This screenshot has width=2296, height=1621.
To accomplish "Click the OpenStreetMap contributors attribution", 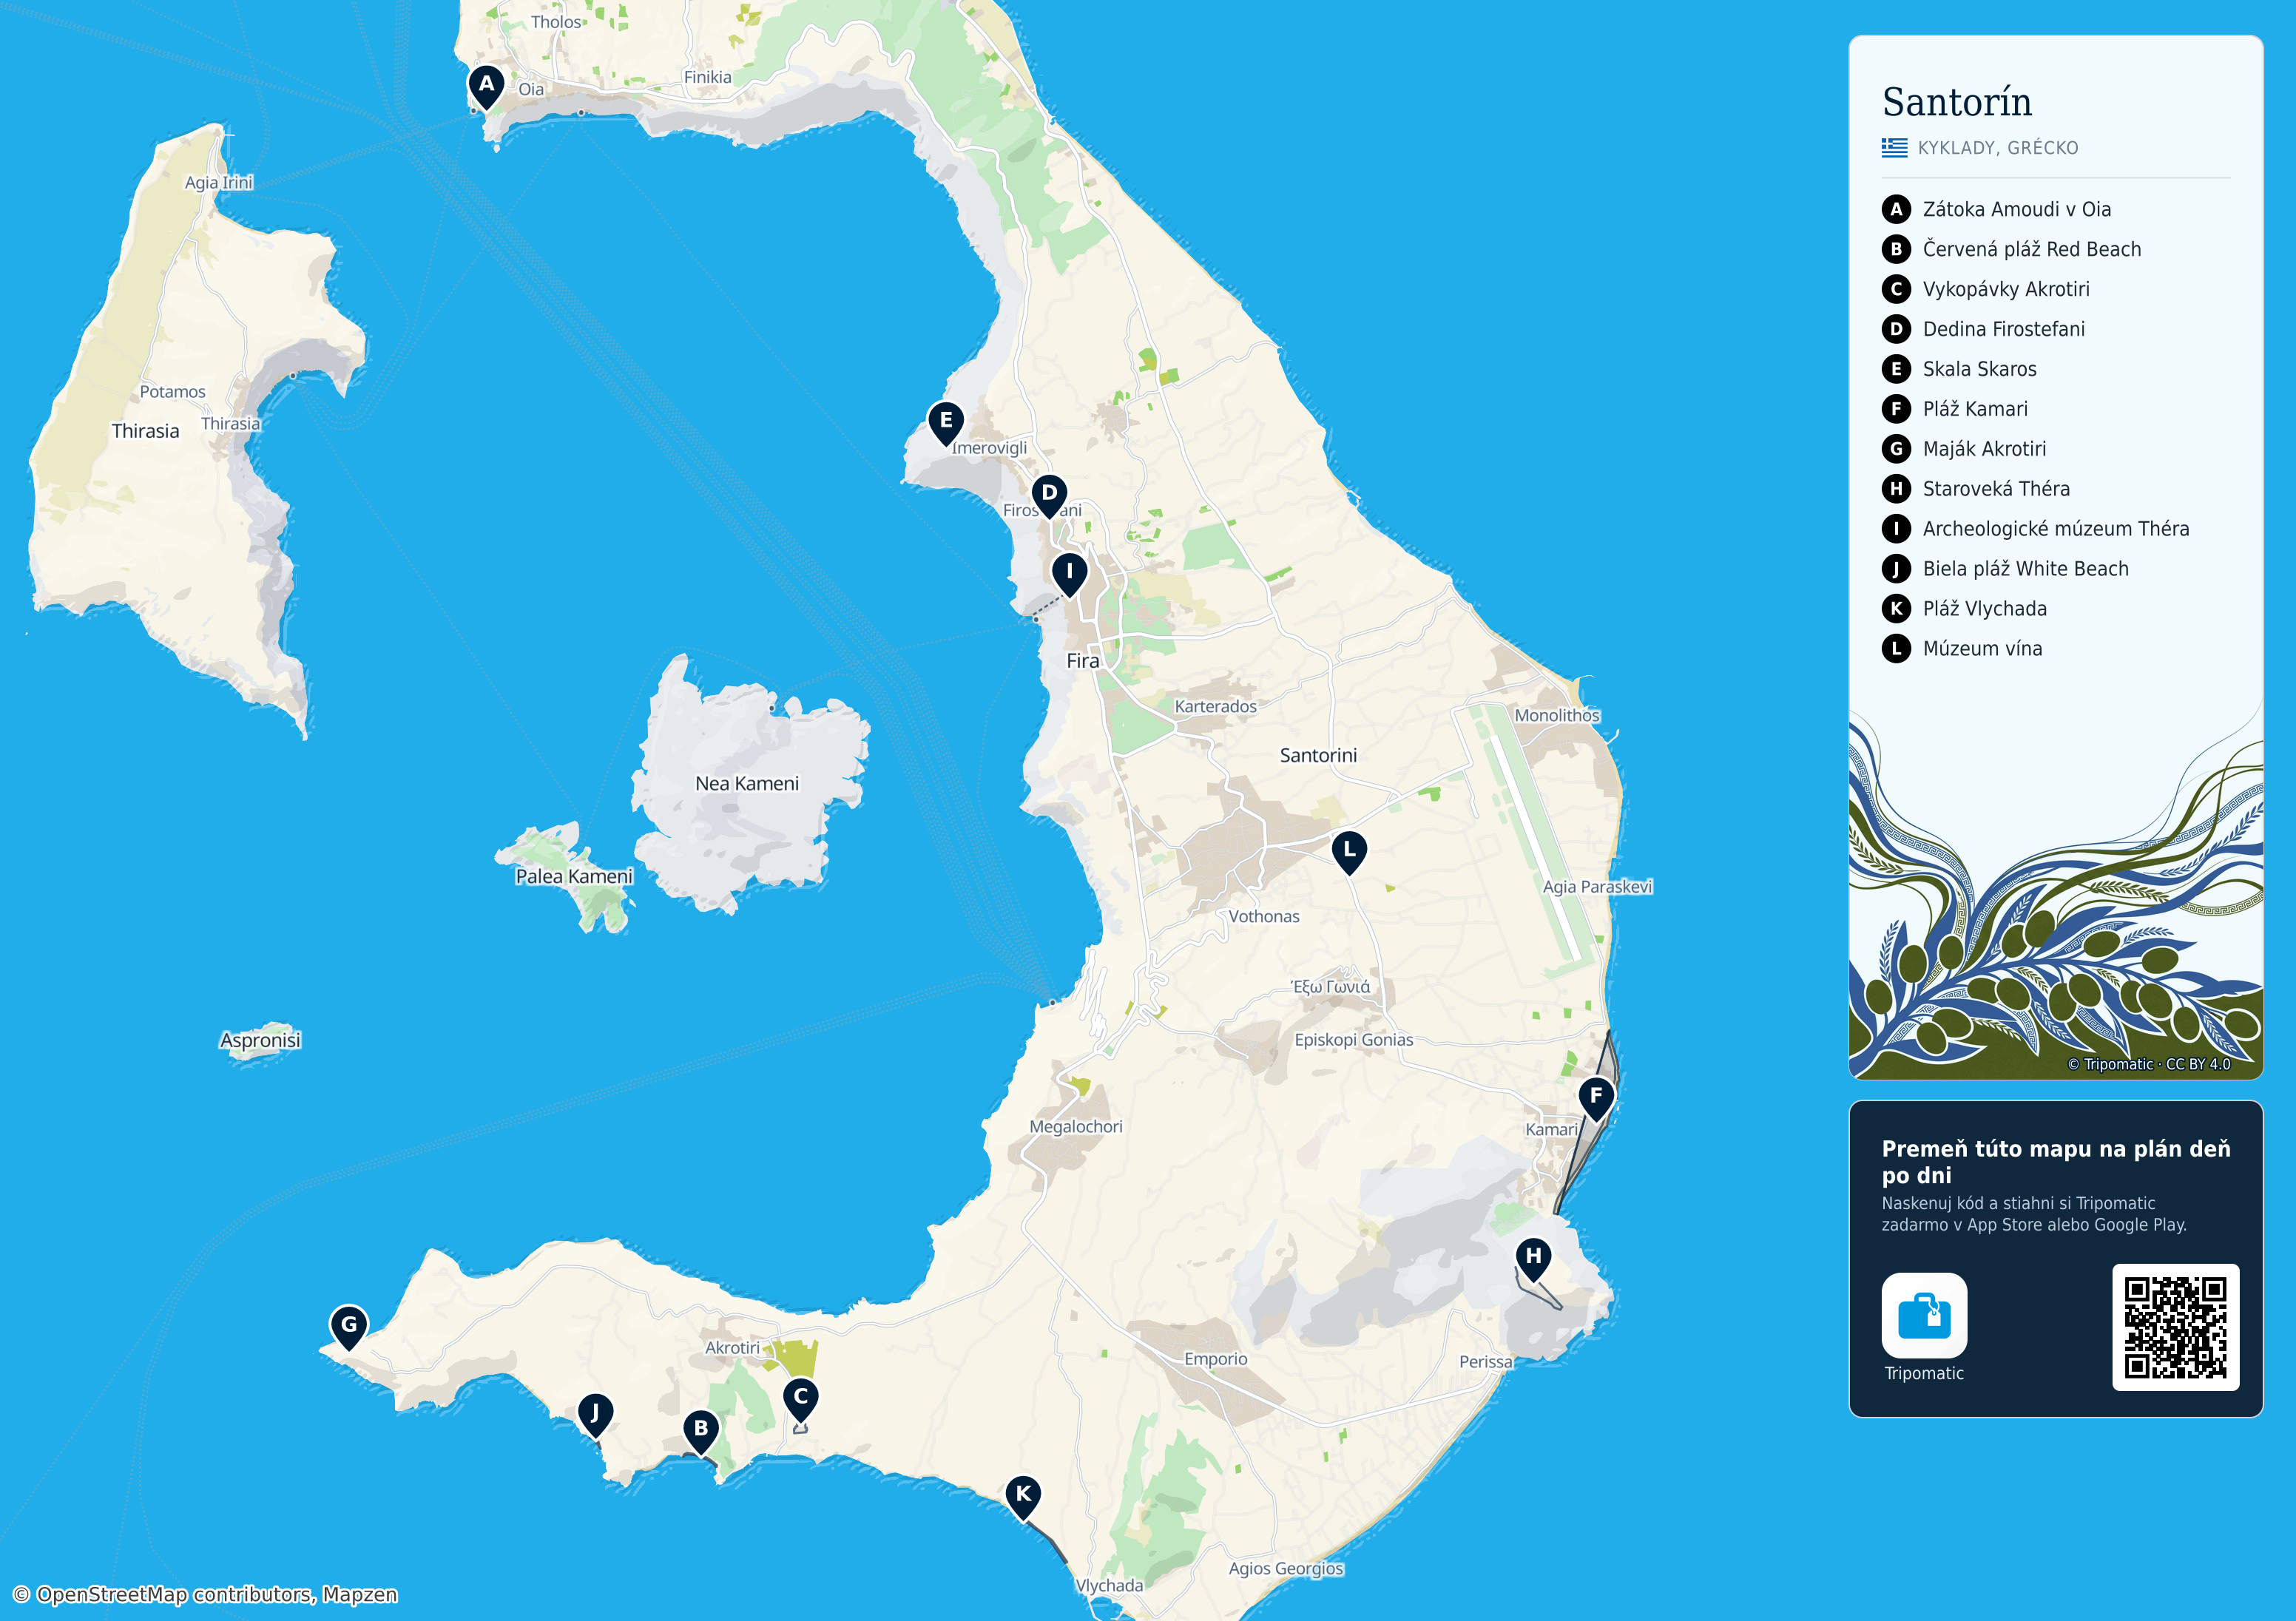I will (205, 1594).
